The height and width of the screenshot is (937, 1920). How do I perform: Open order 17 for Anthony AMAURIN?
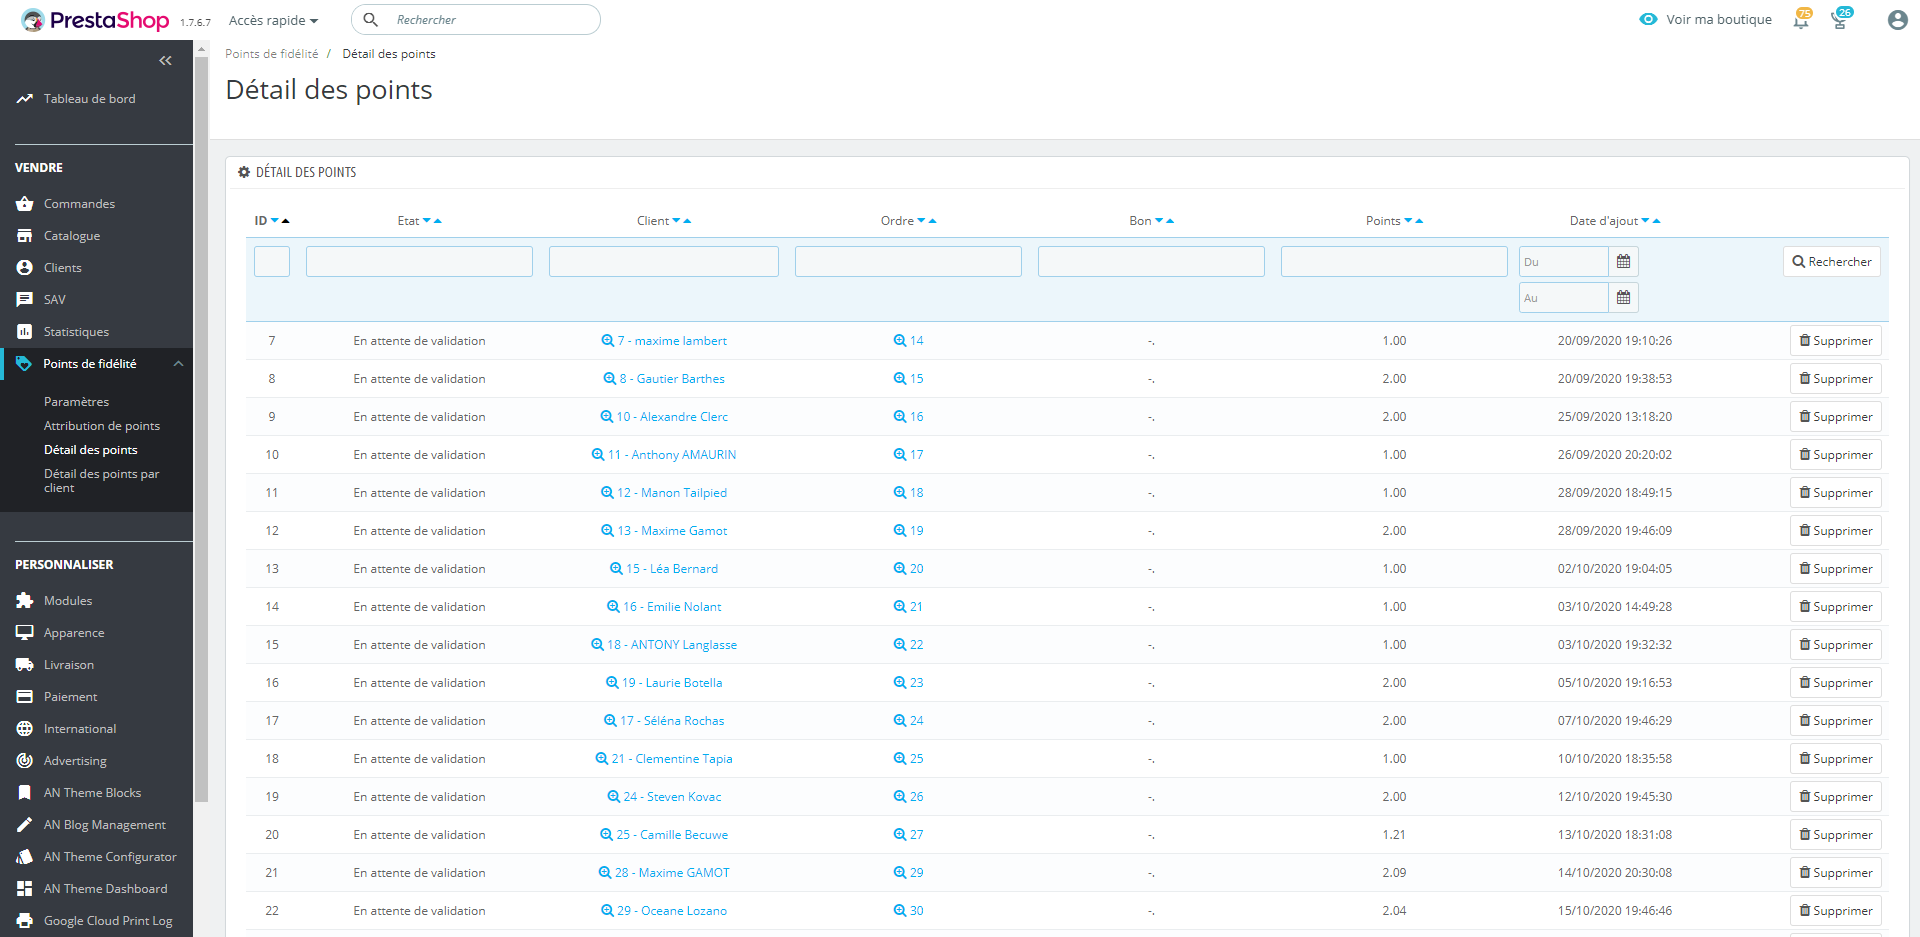click(909, 455)
